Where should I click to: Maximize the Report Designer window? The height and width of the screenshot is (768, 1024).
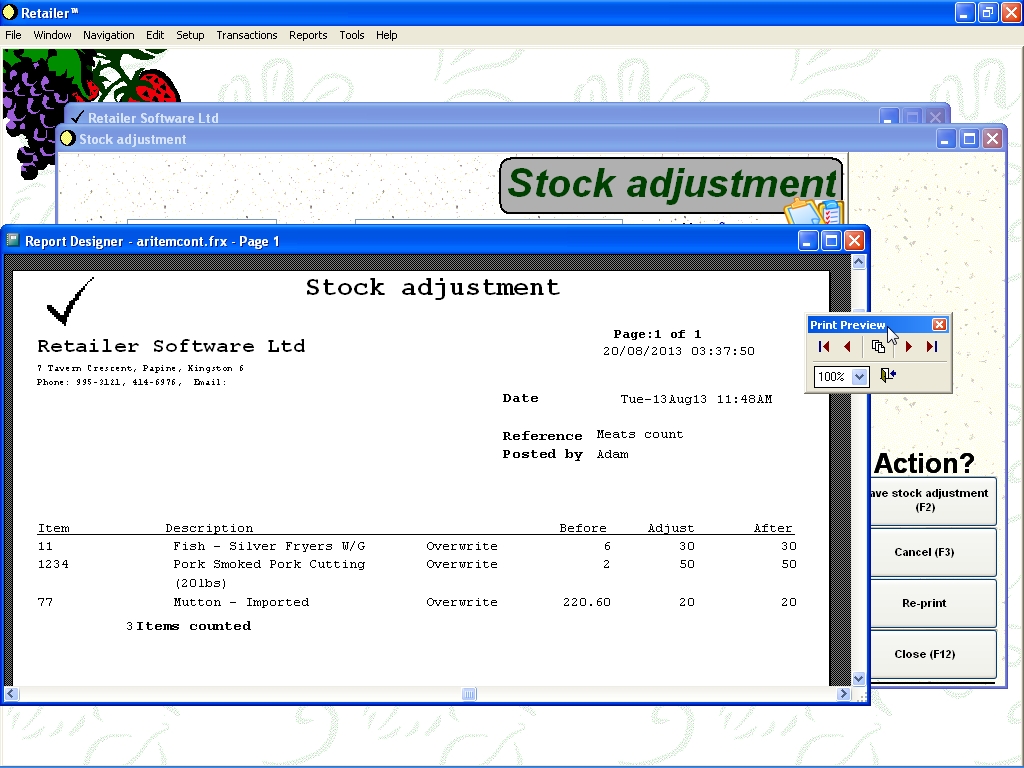pos(831,241)
